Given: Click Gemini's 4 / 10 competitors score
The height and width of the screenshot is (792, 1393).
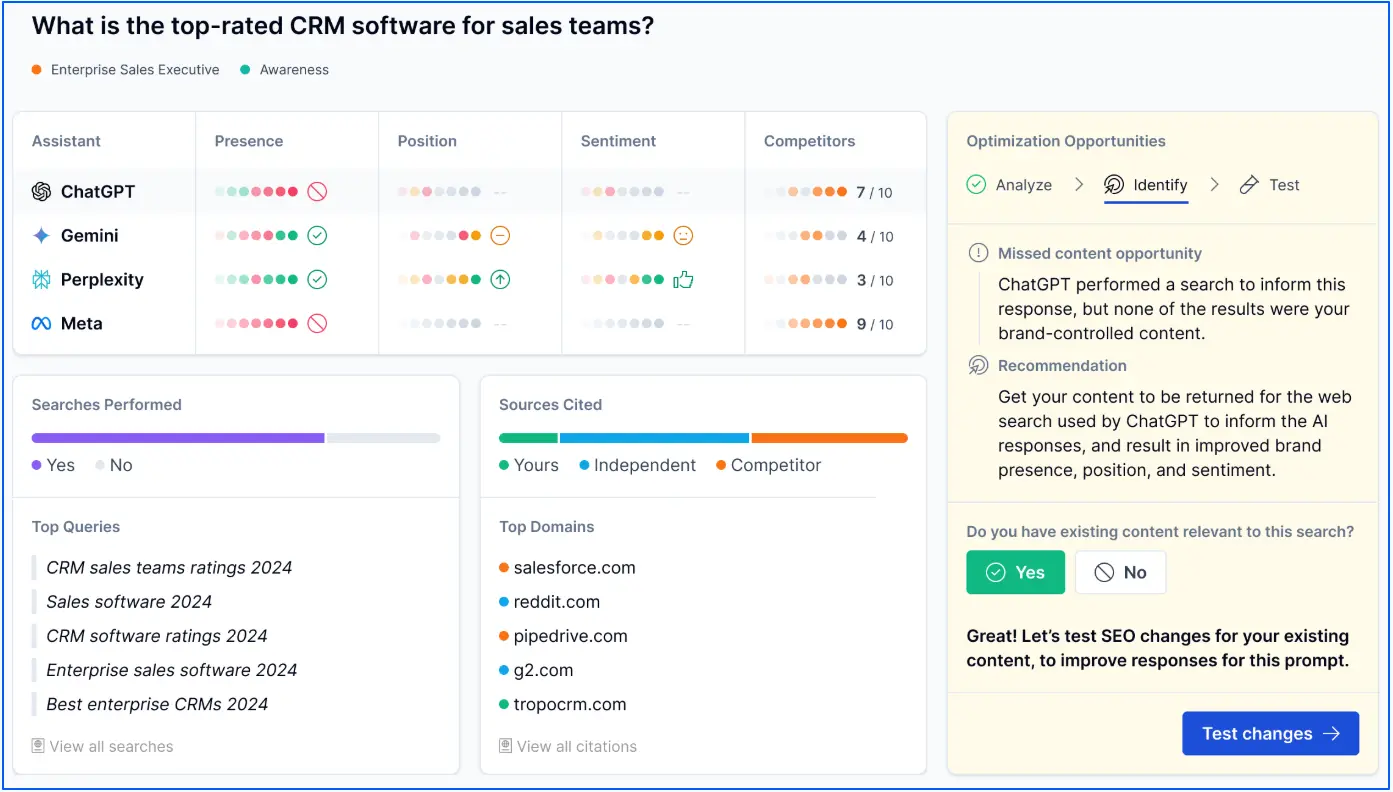Looking at the screenshot, I should [x=875, y=236].
